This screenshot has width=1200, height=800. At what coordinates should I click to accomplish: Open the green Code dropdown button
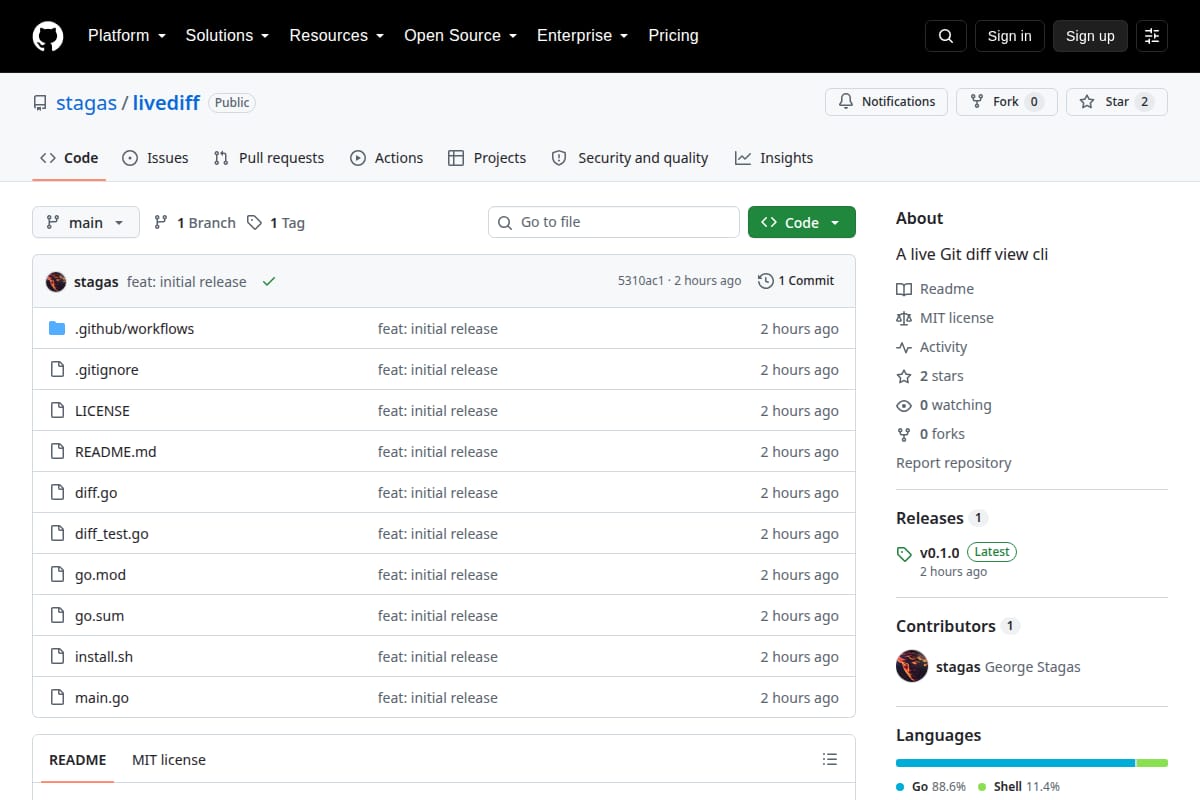point(802,222)
